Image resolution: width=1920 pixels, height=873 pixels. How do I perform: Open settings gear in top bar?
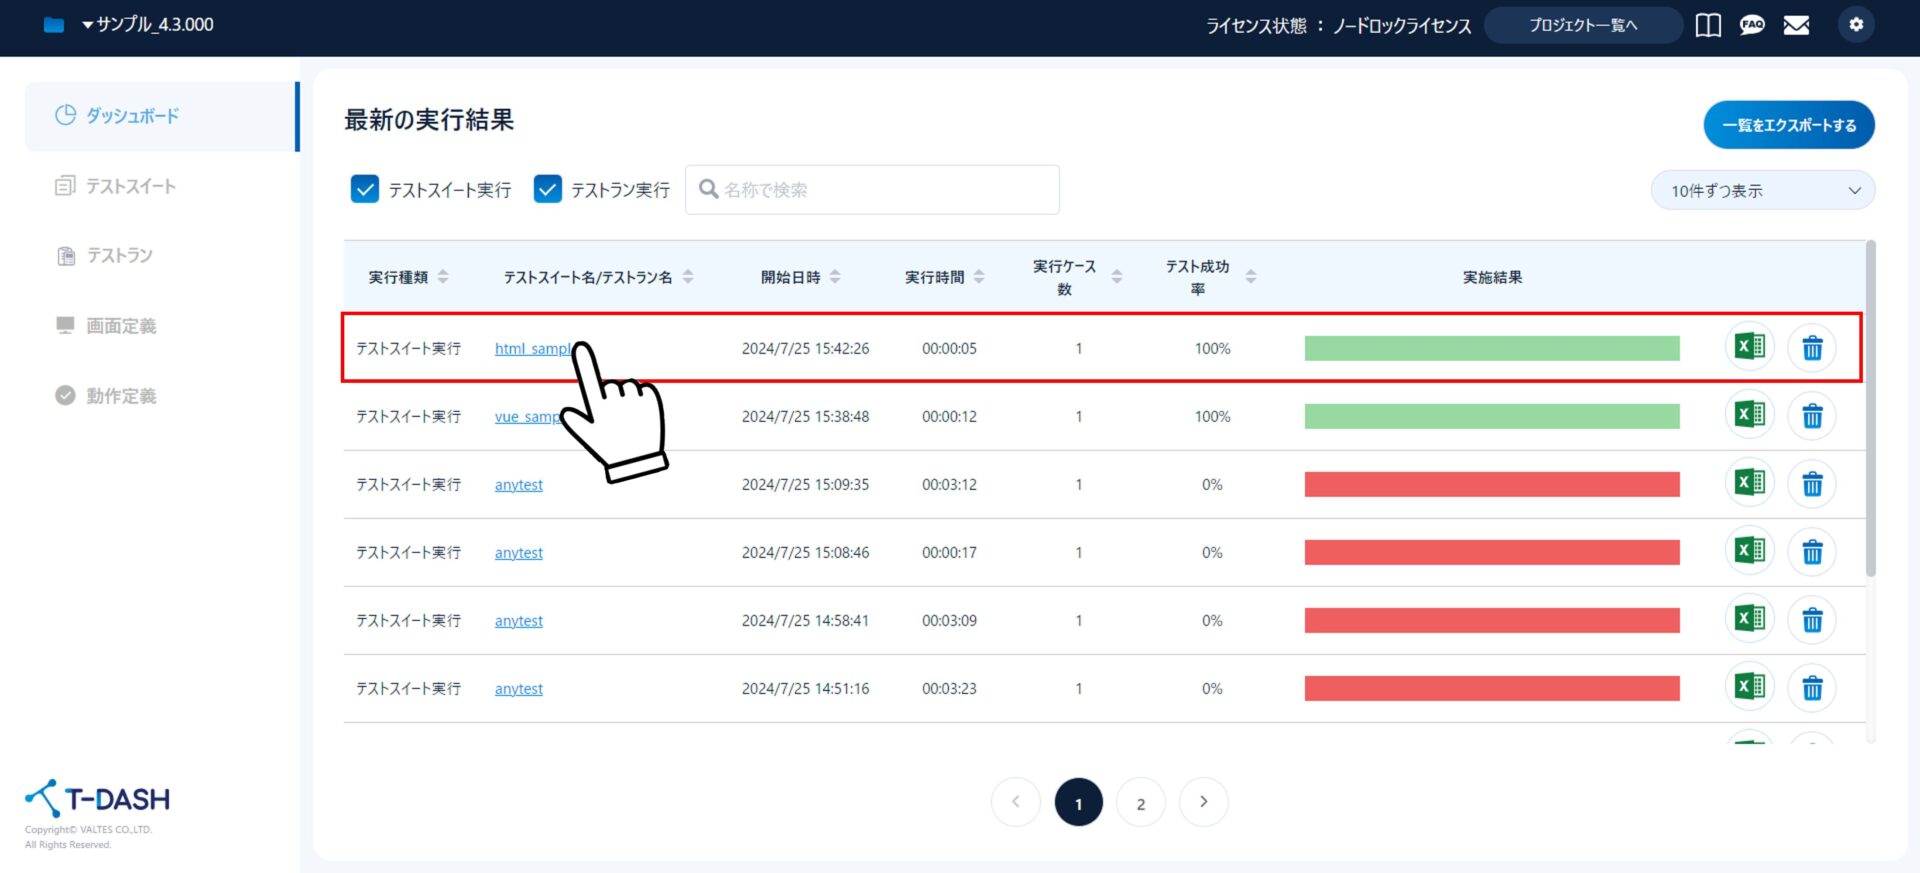(1856, 25)
